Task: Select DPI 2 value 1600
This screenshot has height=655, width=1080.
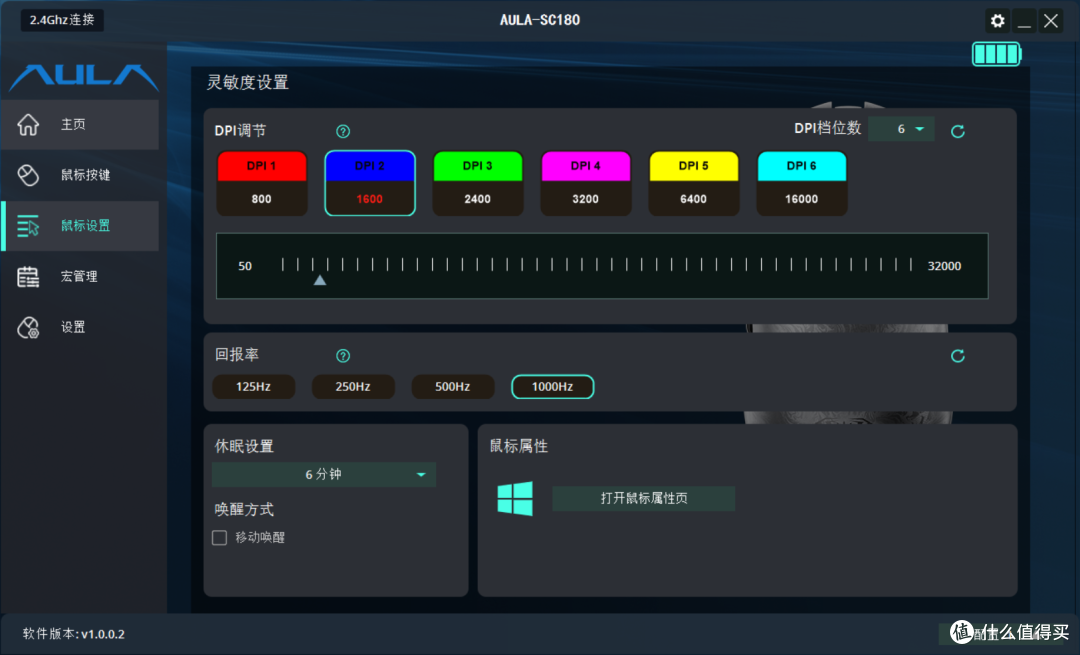Action: pyautogui.click(x=370, y=199)
